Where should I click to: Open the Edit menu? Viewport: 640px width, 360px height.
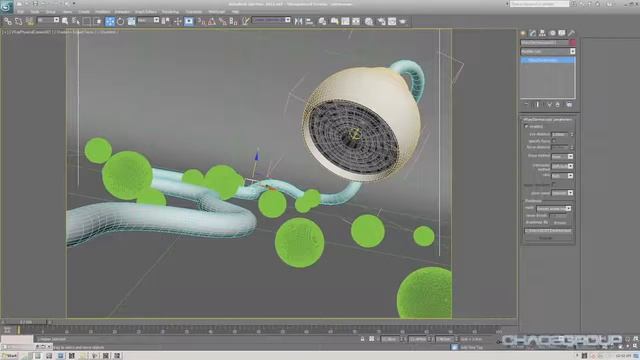20,12
